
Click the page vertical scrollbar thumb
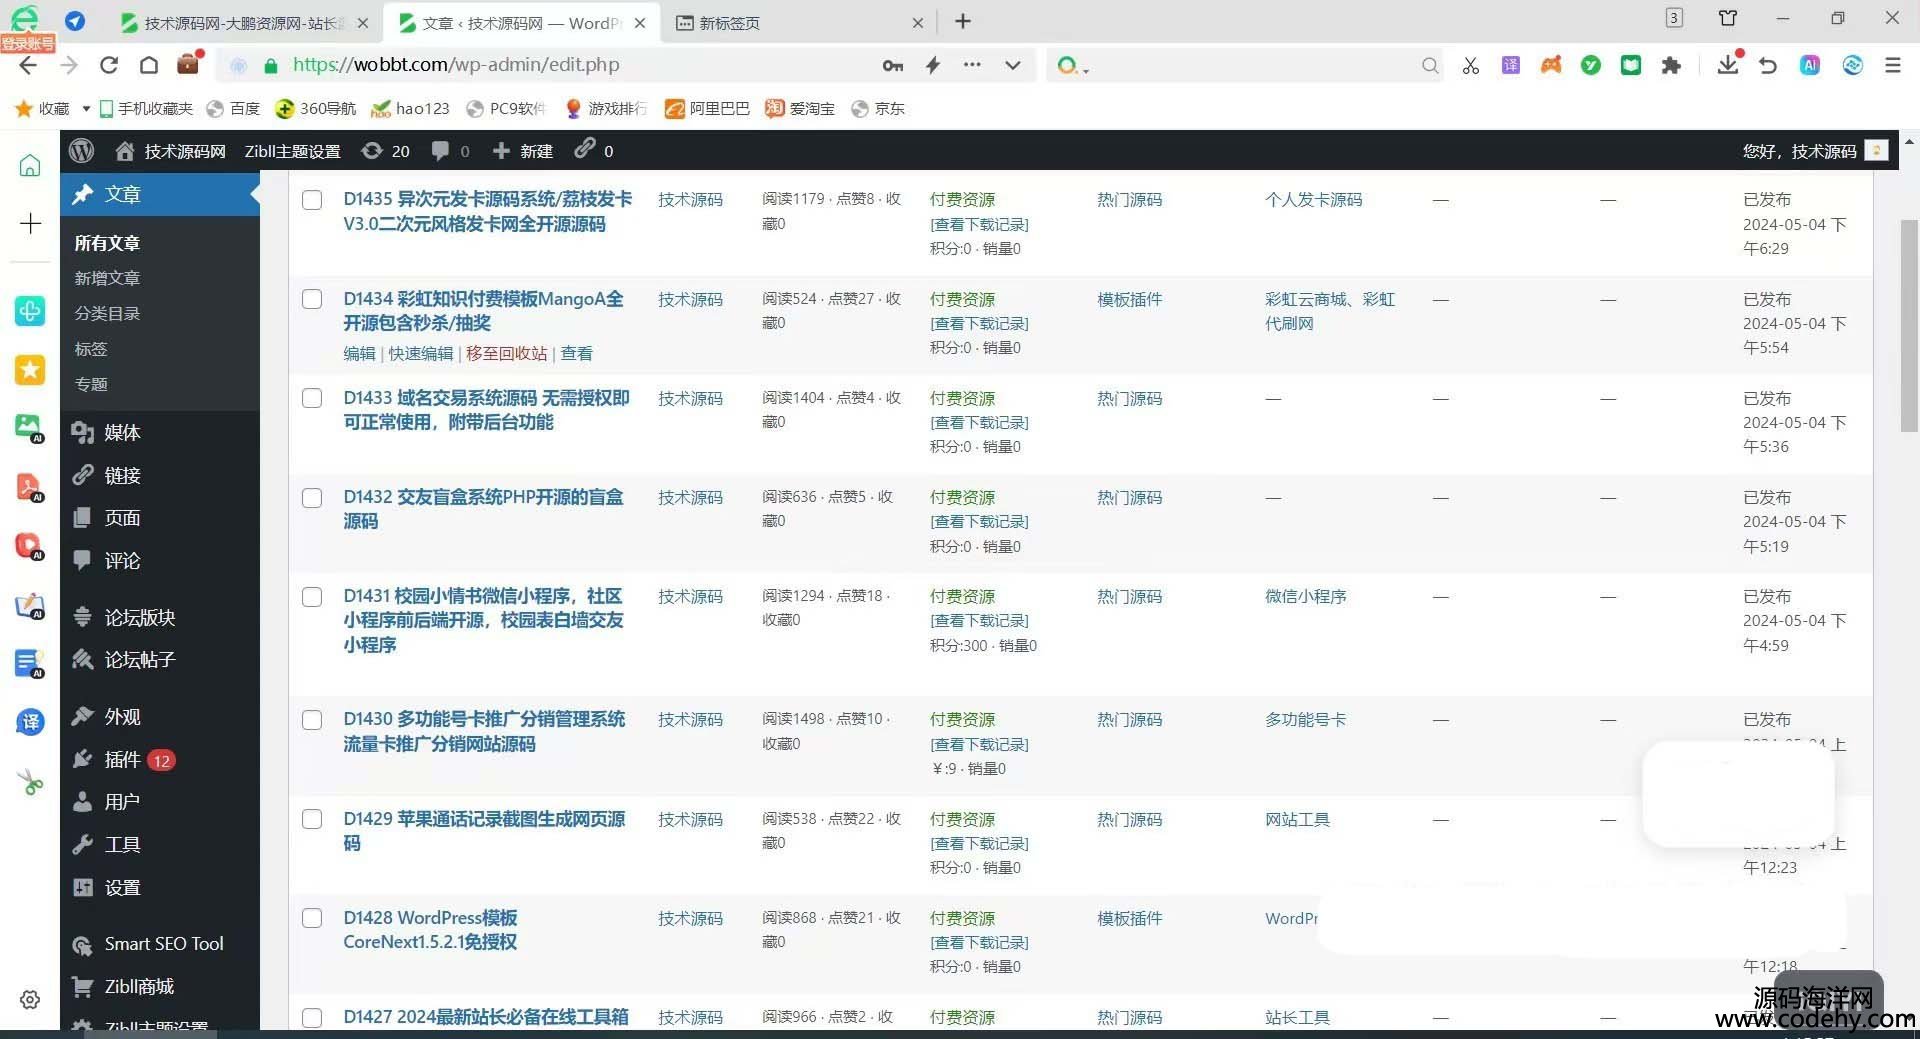(1909, 325)
